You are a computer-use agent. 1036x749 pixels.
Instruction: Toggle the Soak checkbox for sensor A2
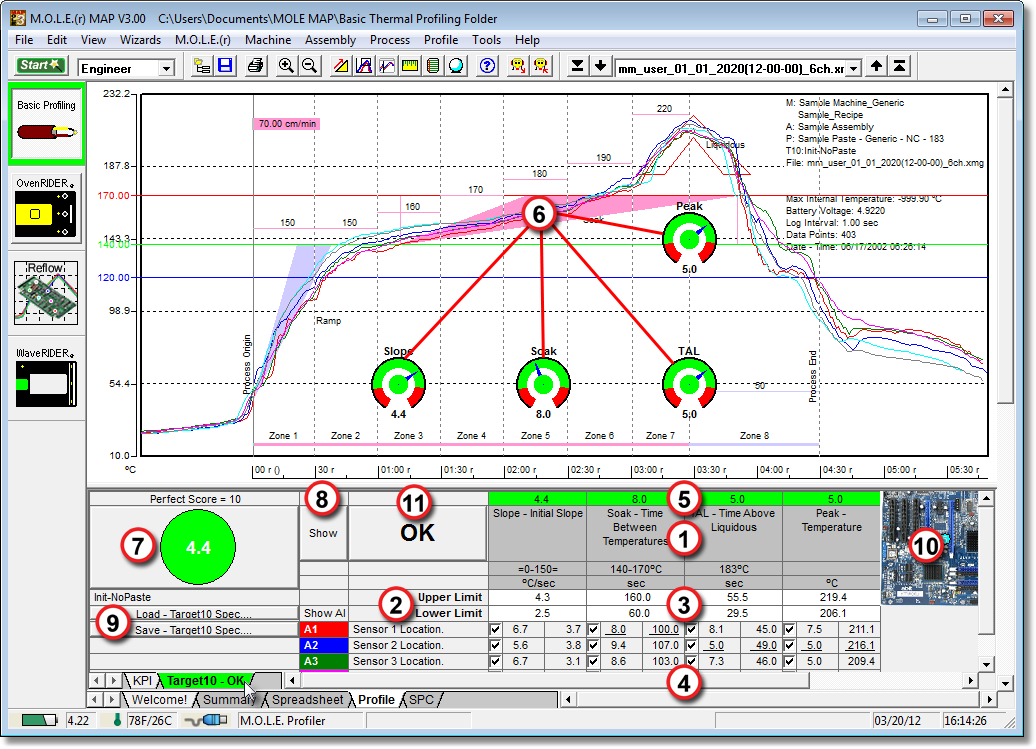593,645
